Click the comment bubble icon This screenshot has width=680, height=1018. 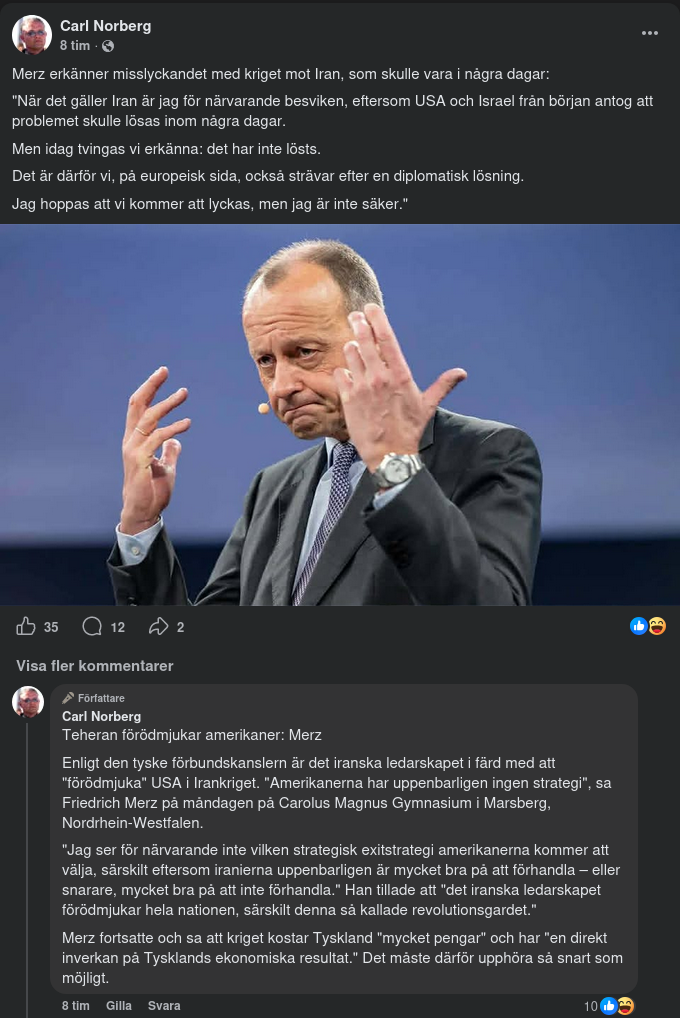pos(92,627)
